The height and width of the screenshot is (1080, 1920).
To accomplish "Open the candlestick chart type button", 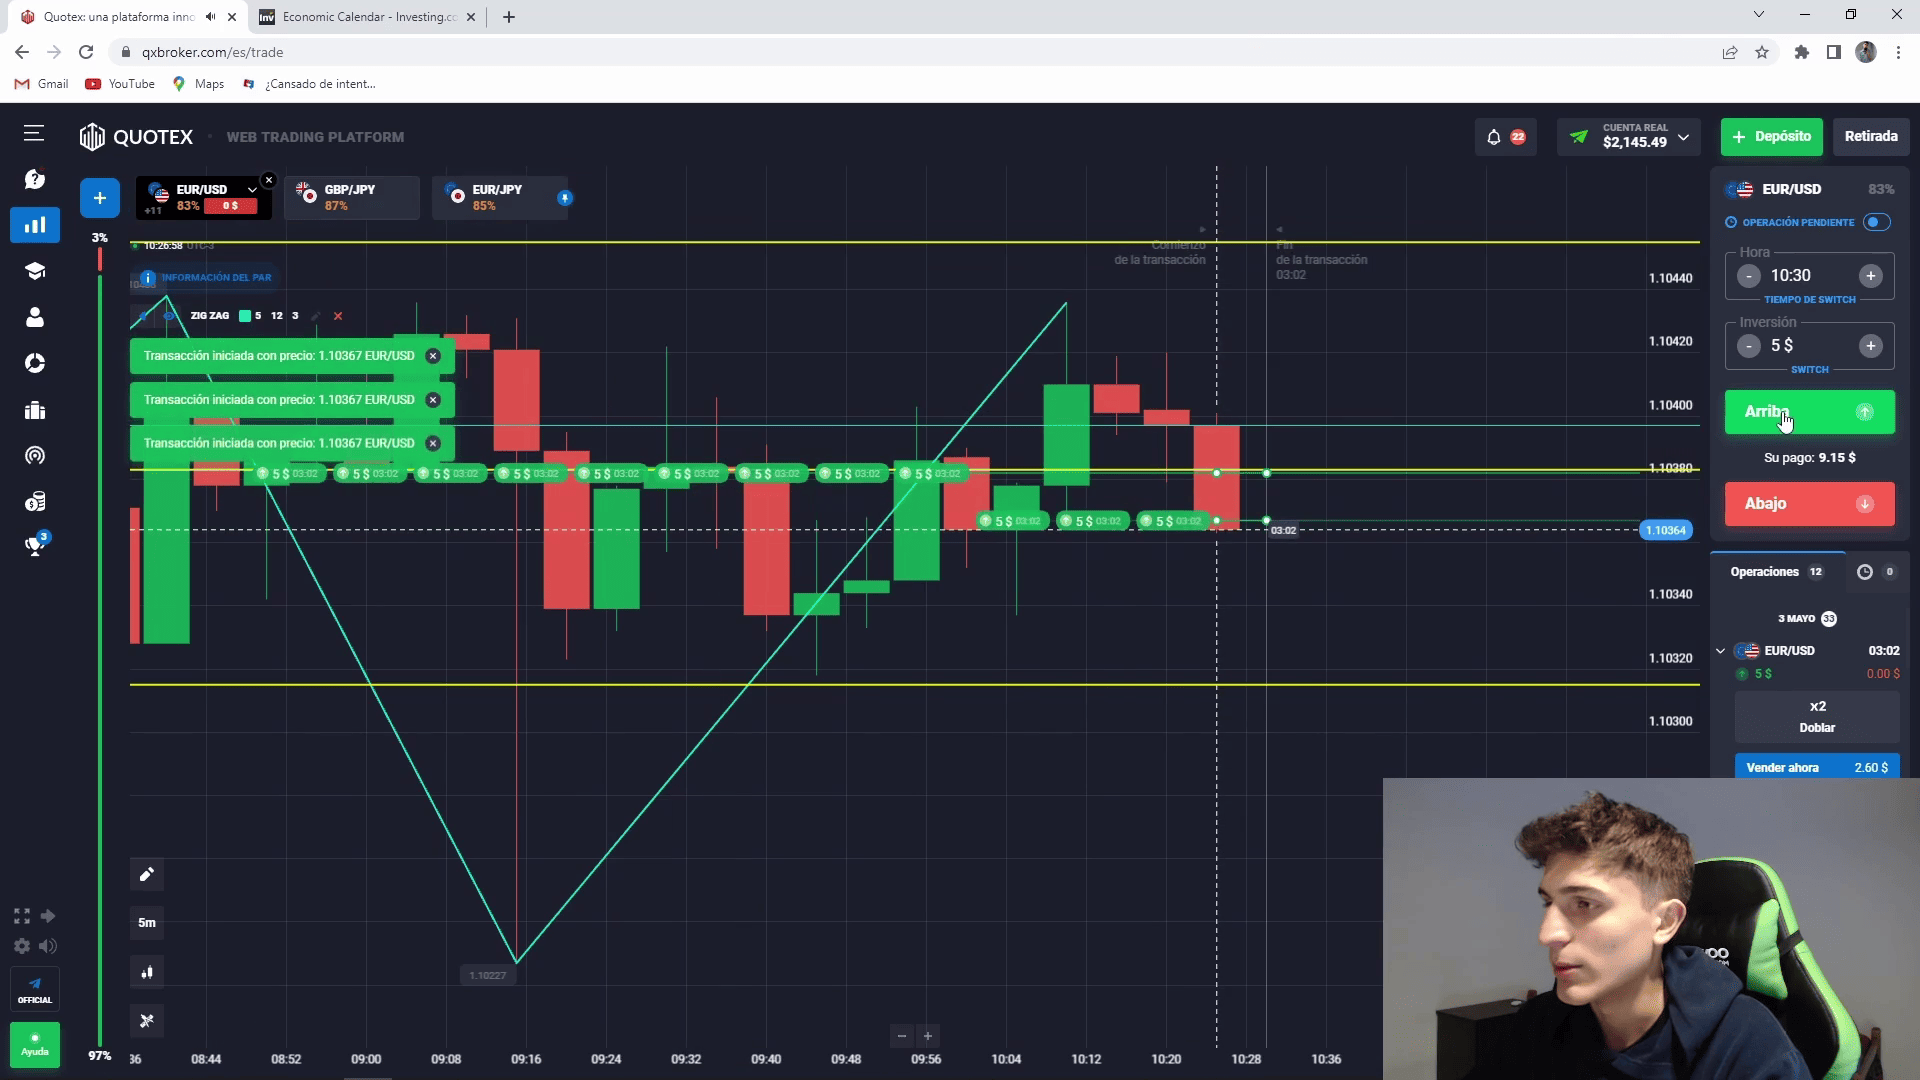I will coord(147,972).
